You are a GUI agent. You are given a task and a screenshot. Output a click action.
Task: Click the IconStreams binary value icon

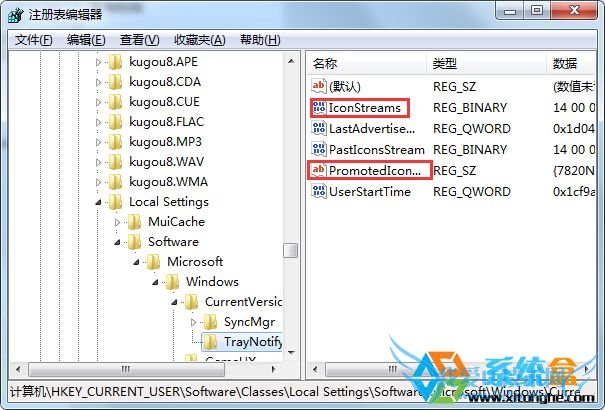click(319, 108)
